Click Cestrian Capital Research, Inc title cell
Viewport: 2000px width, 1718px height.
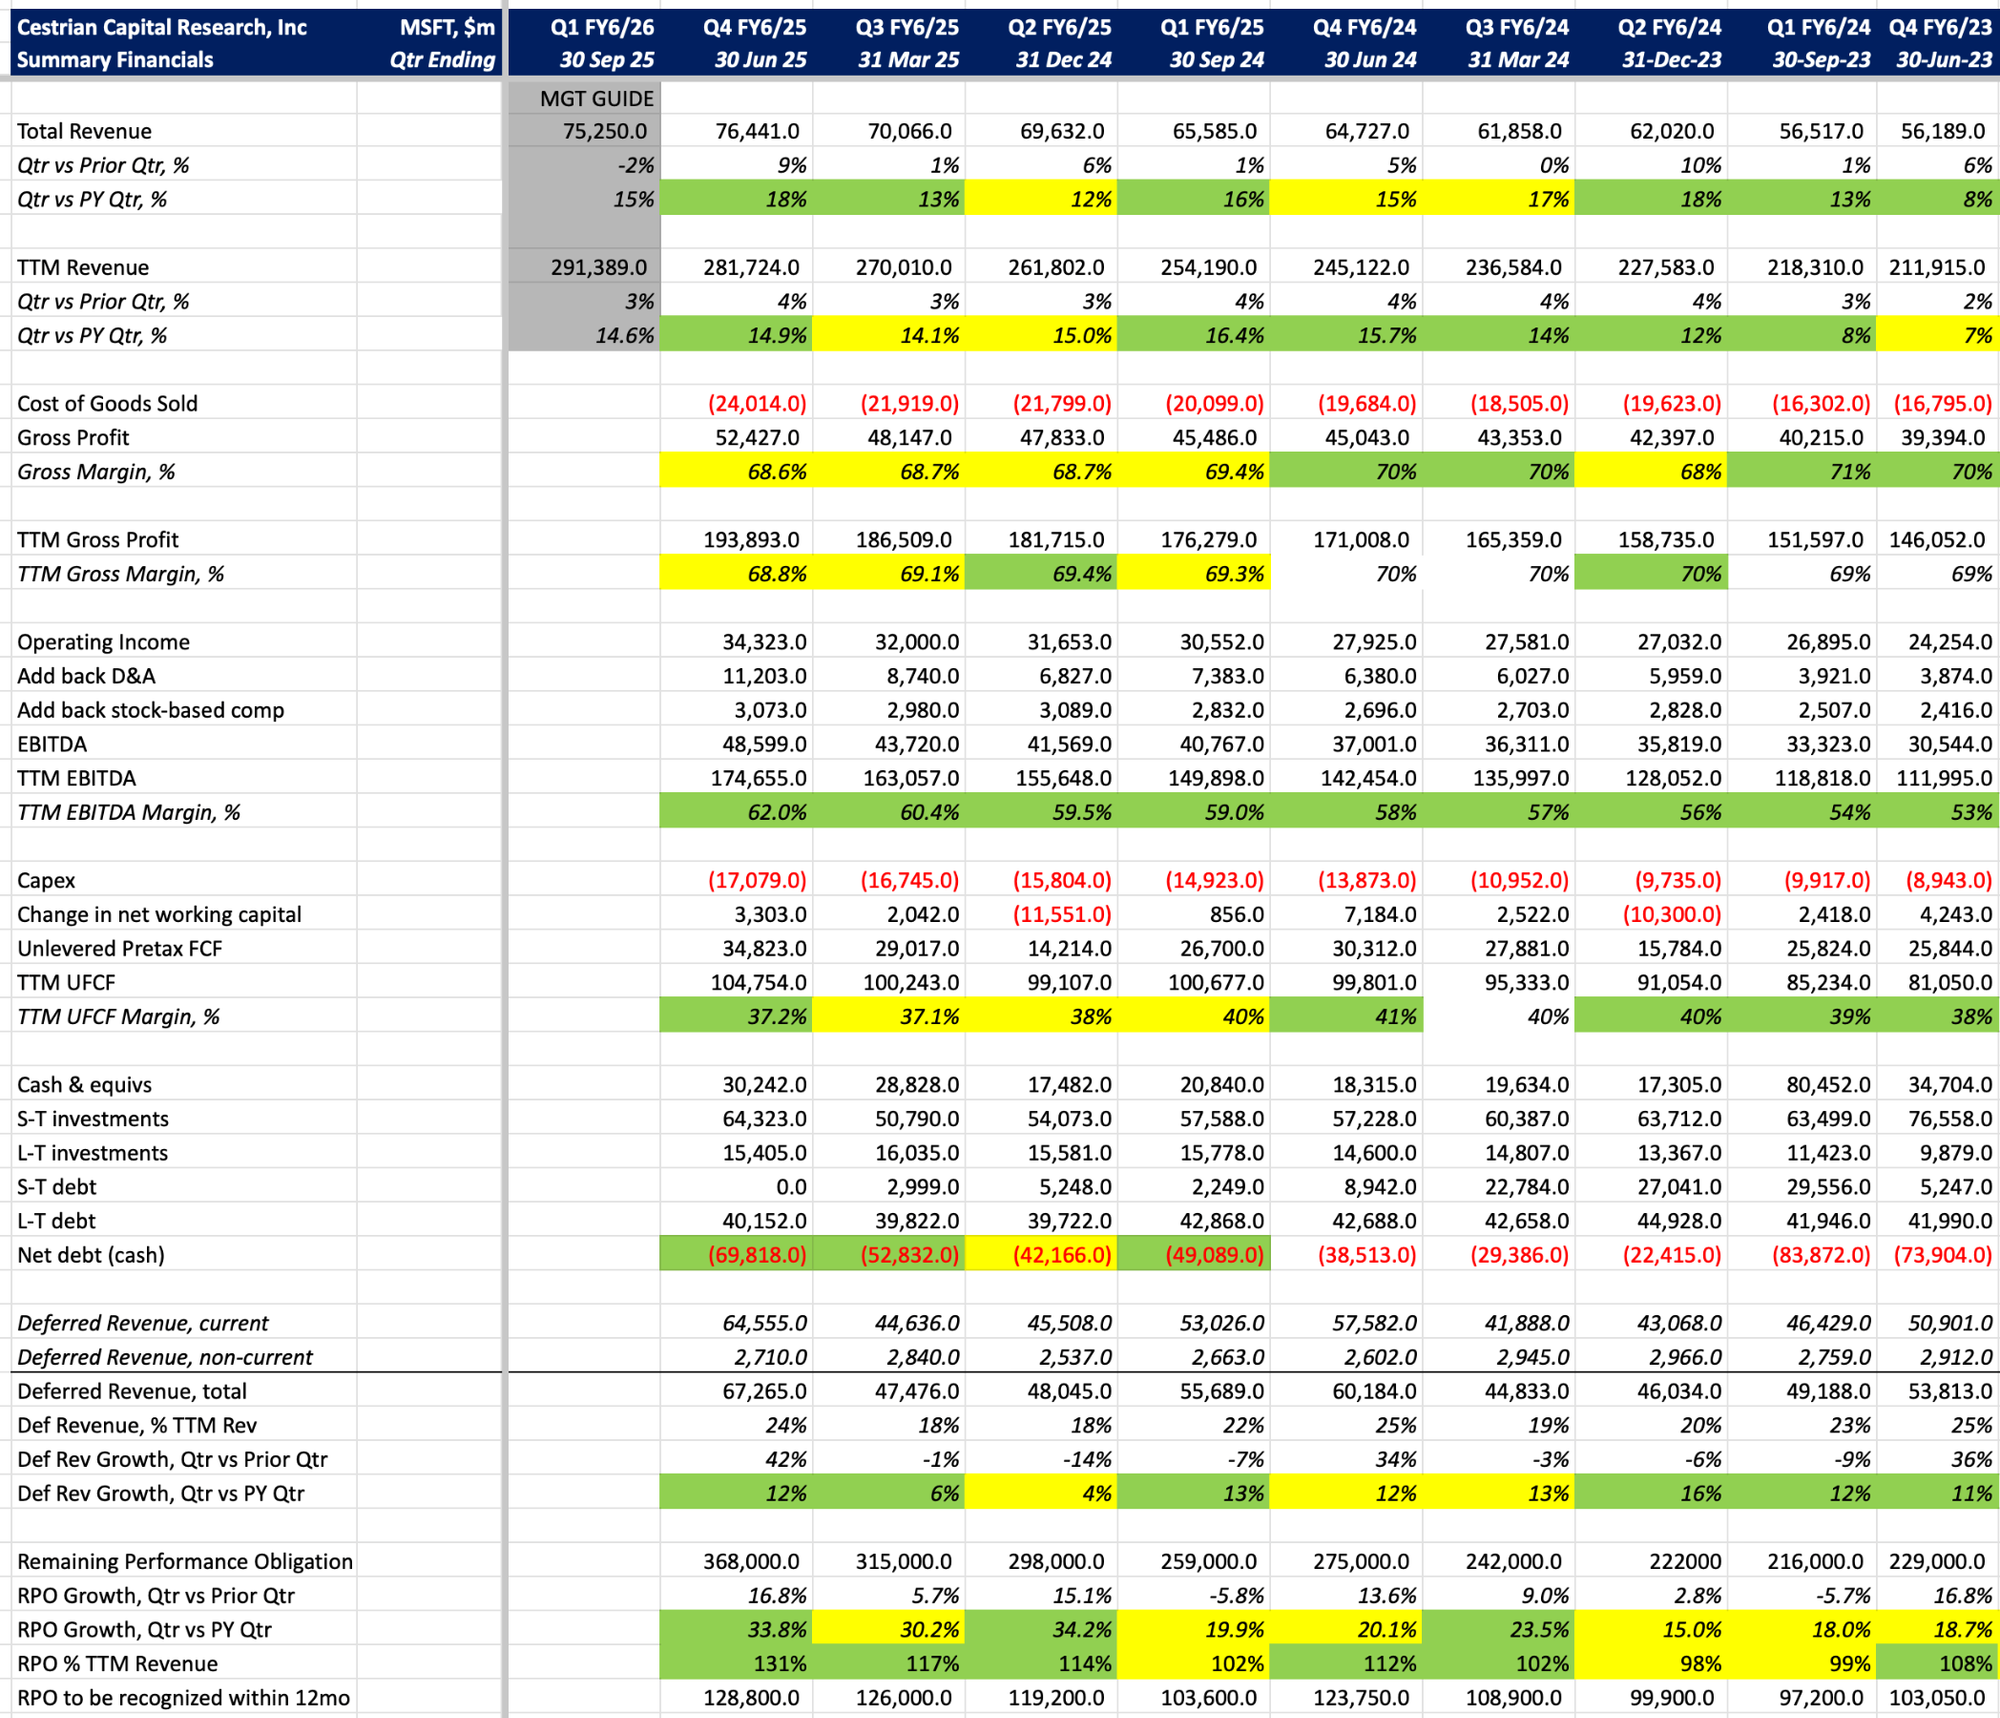tap(162, 28)
